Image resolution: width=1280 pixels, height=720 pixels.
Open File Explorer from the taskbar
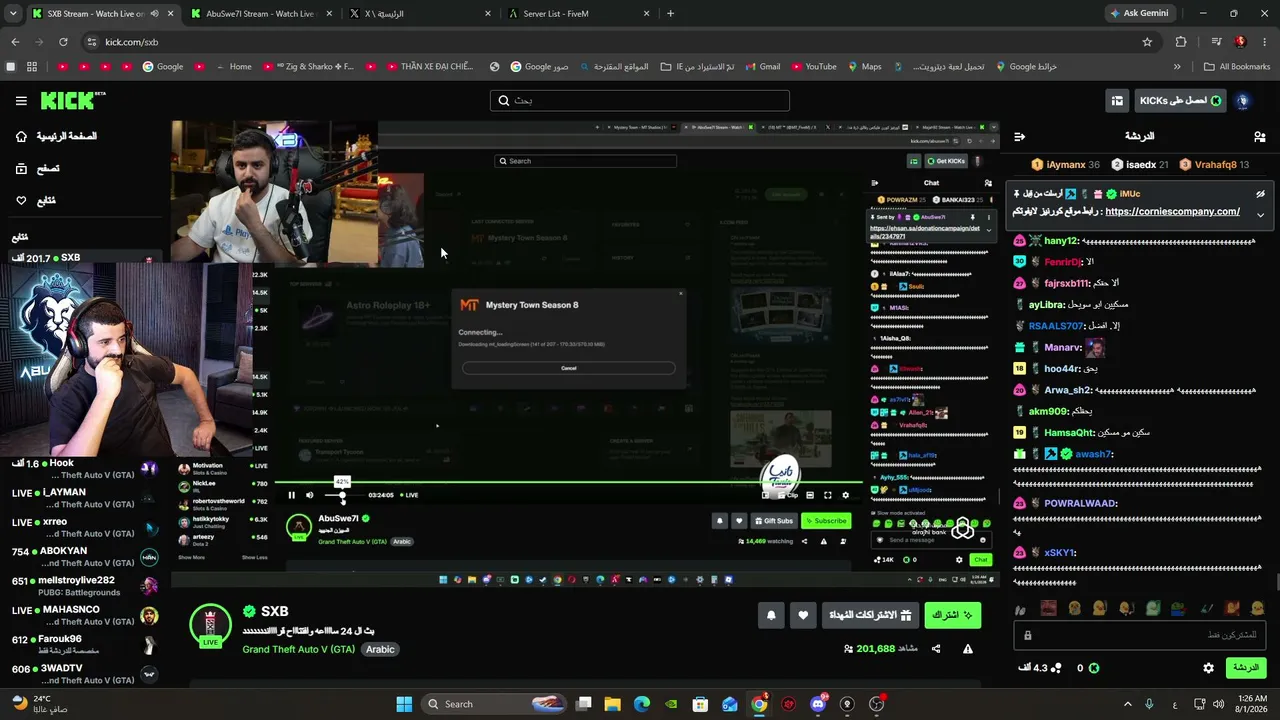tap(613, 704)
